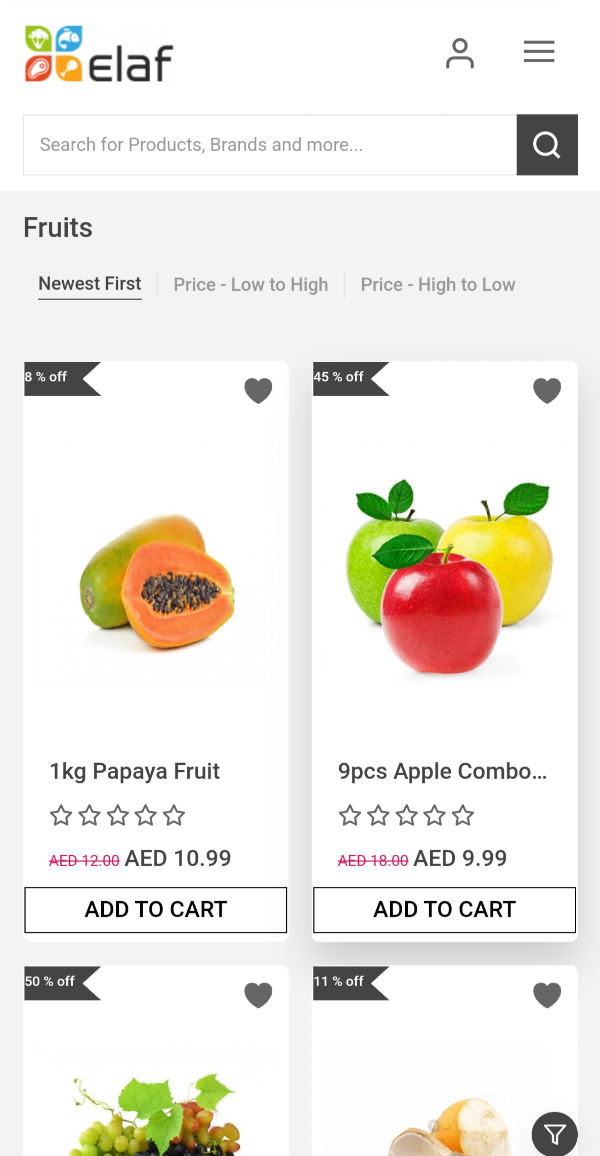Screen dimensions: 600x1156
Task: Rate Papaya Fruit five stars
Action: click(x=174, y=816)
